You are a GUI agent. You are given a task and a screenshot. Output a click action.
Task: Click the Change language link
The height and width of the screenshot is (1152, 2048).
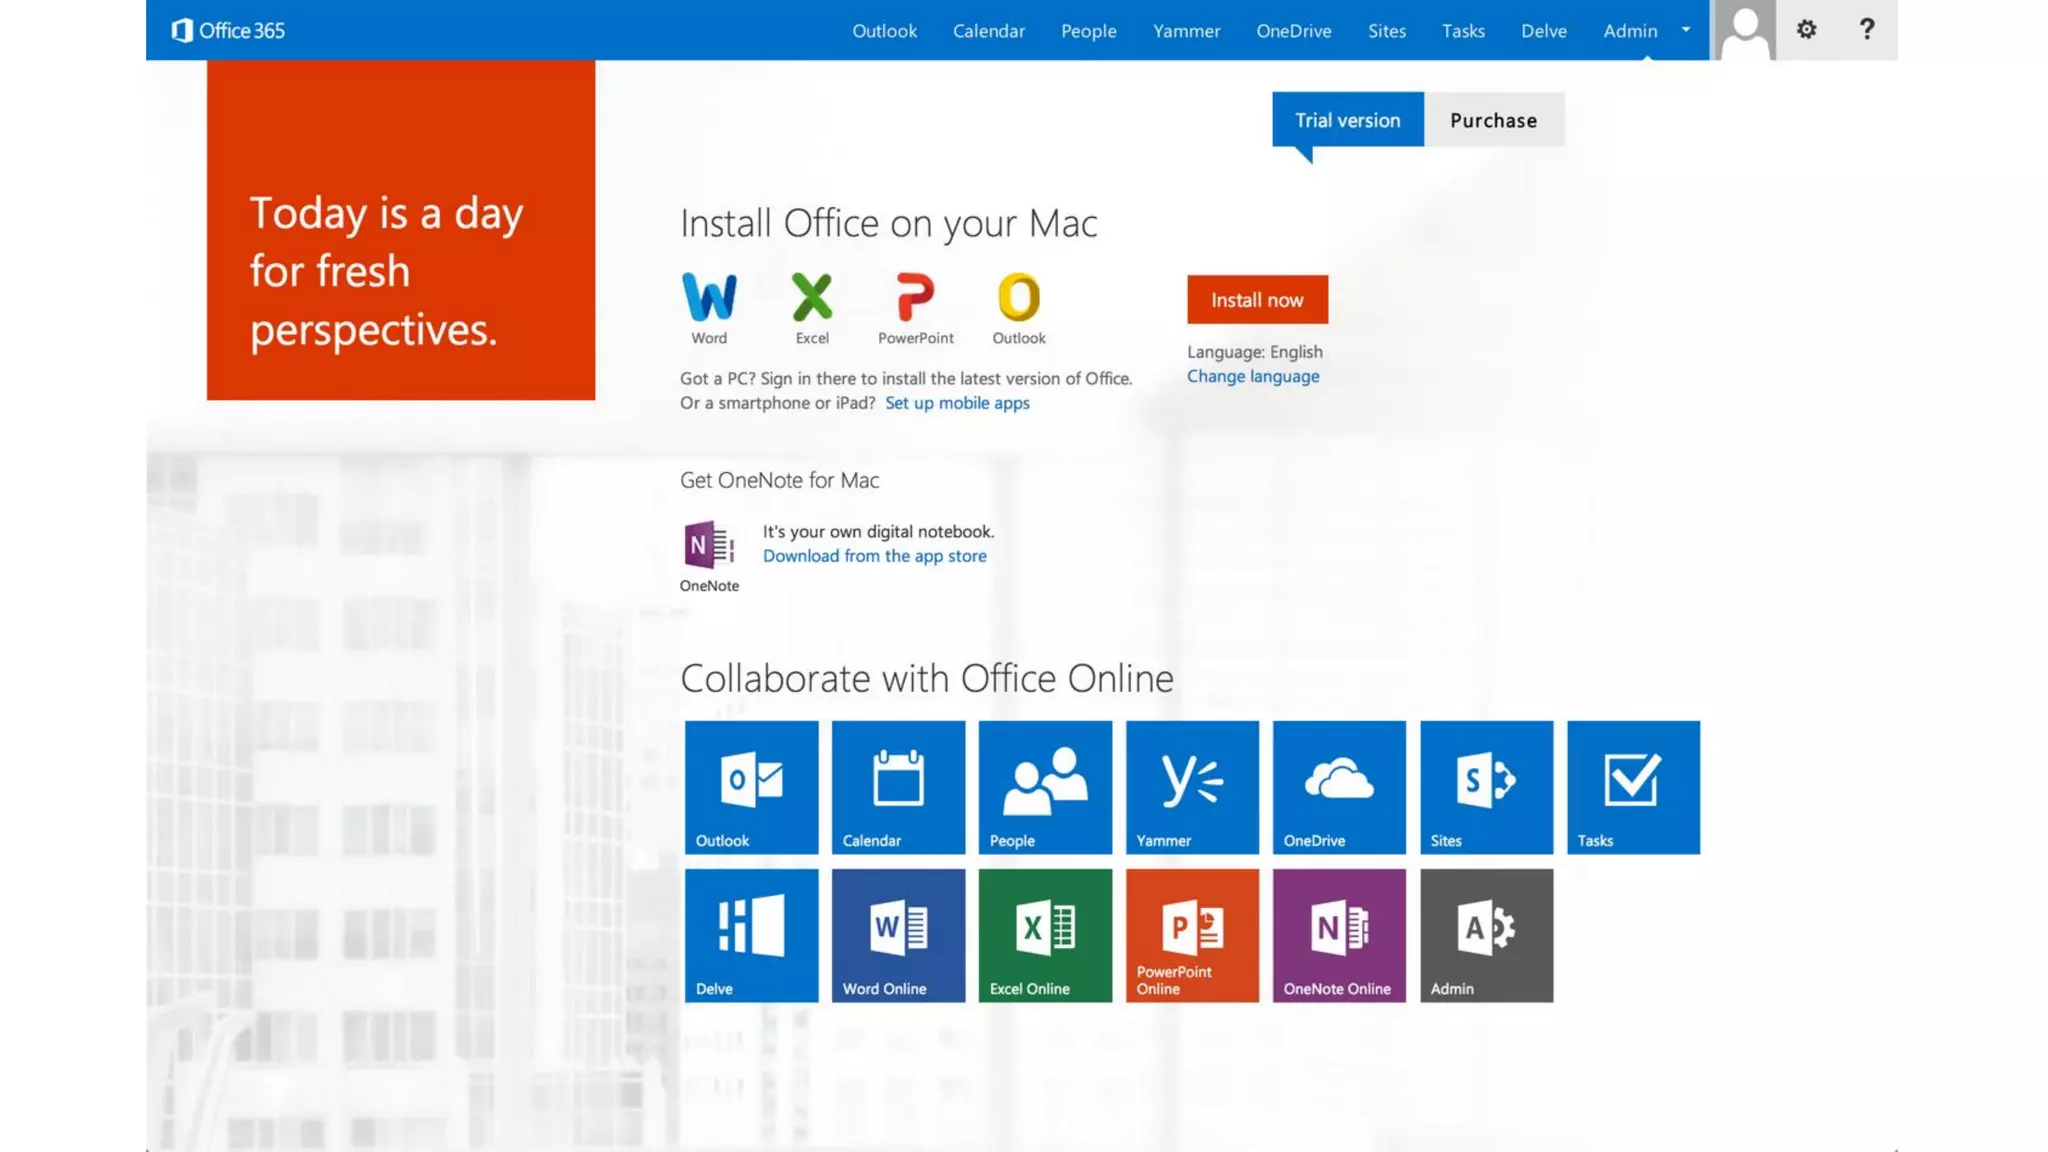[1253, 377]
